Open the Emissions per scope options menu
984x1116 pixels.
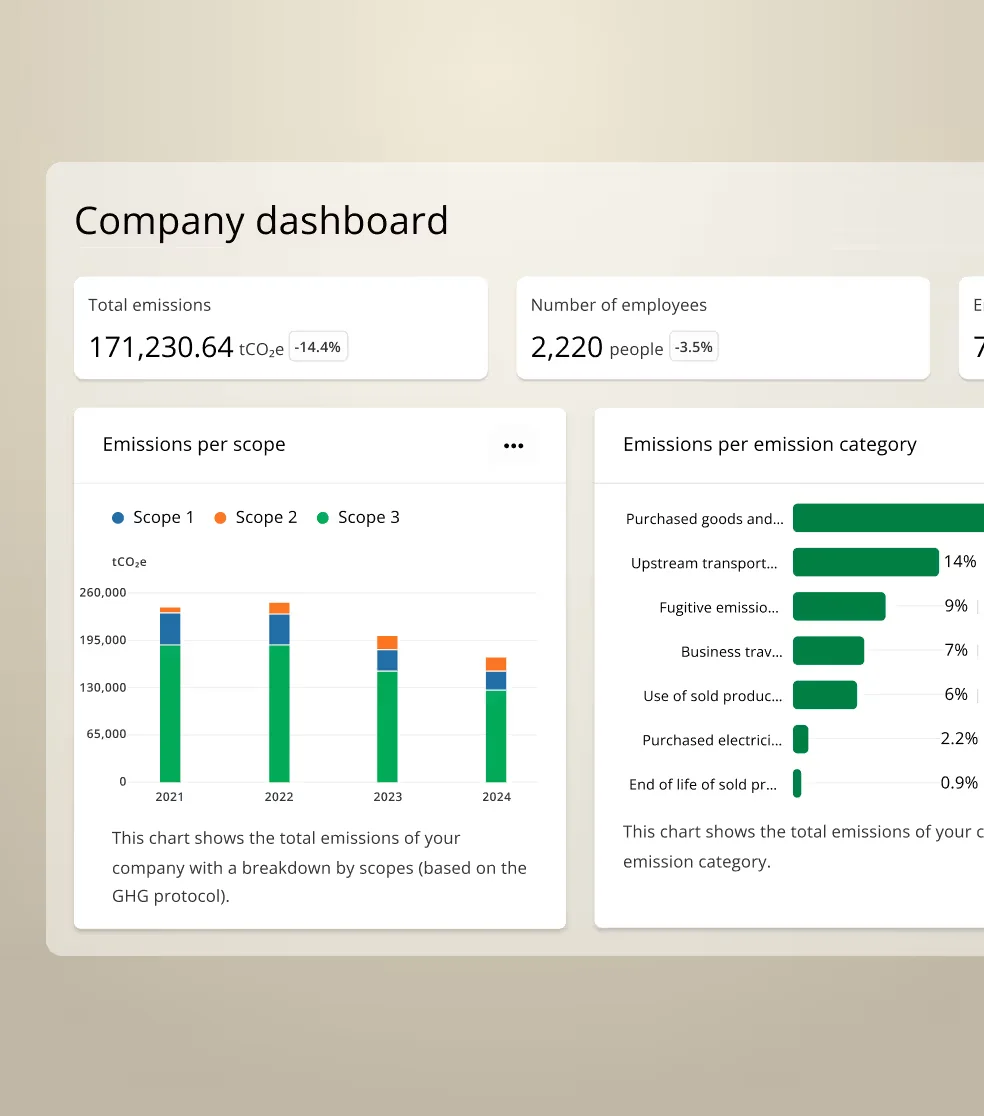(x=513, y=445)
